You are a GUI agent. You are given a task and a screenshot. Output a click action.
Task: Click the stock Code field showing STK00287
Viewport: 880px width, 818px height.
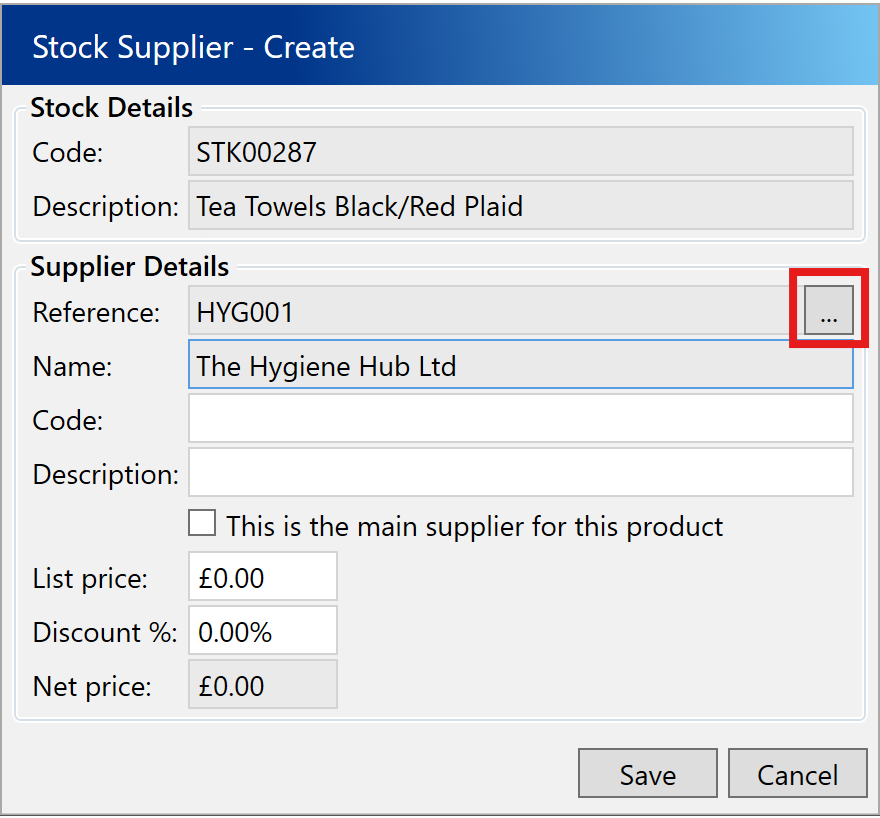[x=520, y=152]
